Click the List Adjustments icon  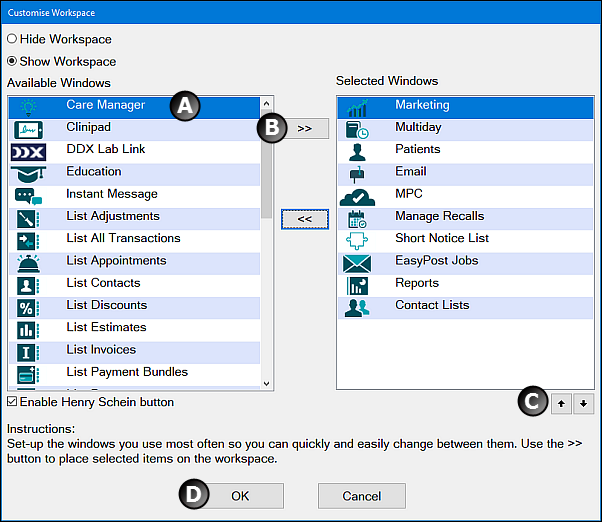point(28,219)
